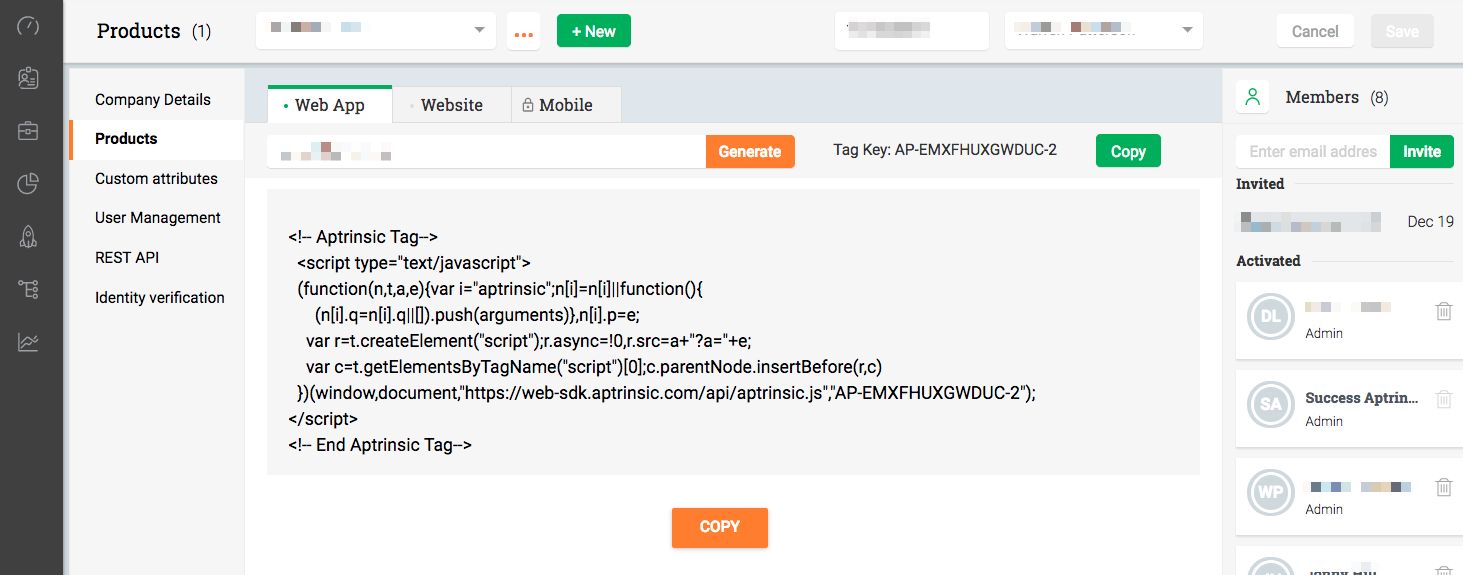Screen dimensions: 1463x575
Task: Click the Dec 19 invited date
Action: click(x=1430, y=221)
